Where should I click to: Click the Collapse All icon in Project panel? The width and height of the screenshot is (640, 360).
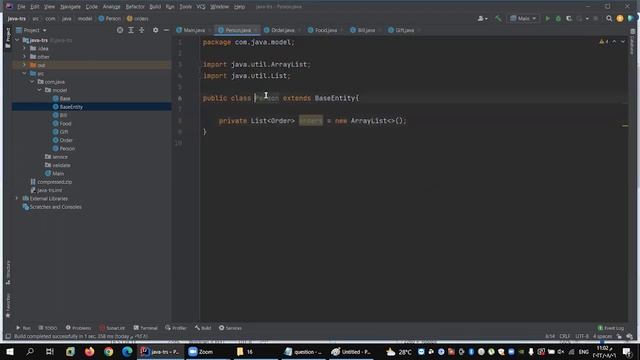pos(142,30)
